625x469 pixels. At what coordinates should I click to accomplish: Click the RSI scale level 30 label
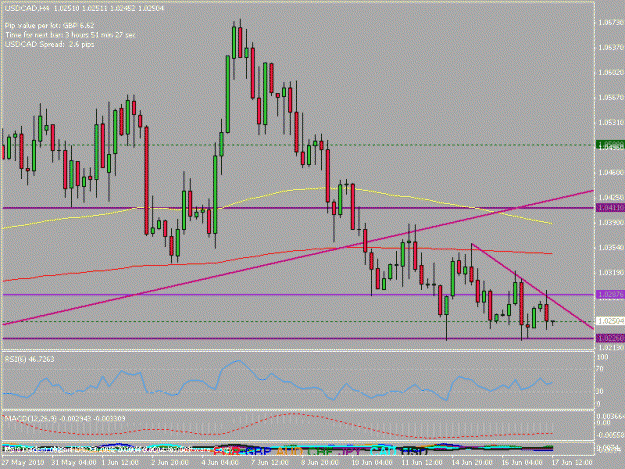pyautogui.click(x=600, y=392)
